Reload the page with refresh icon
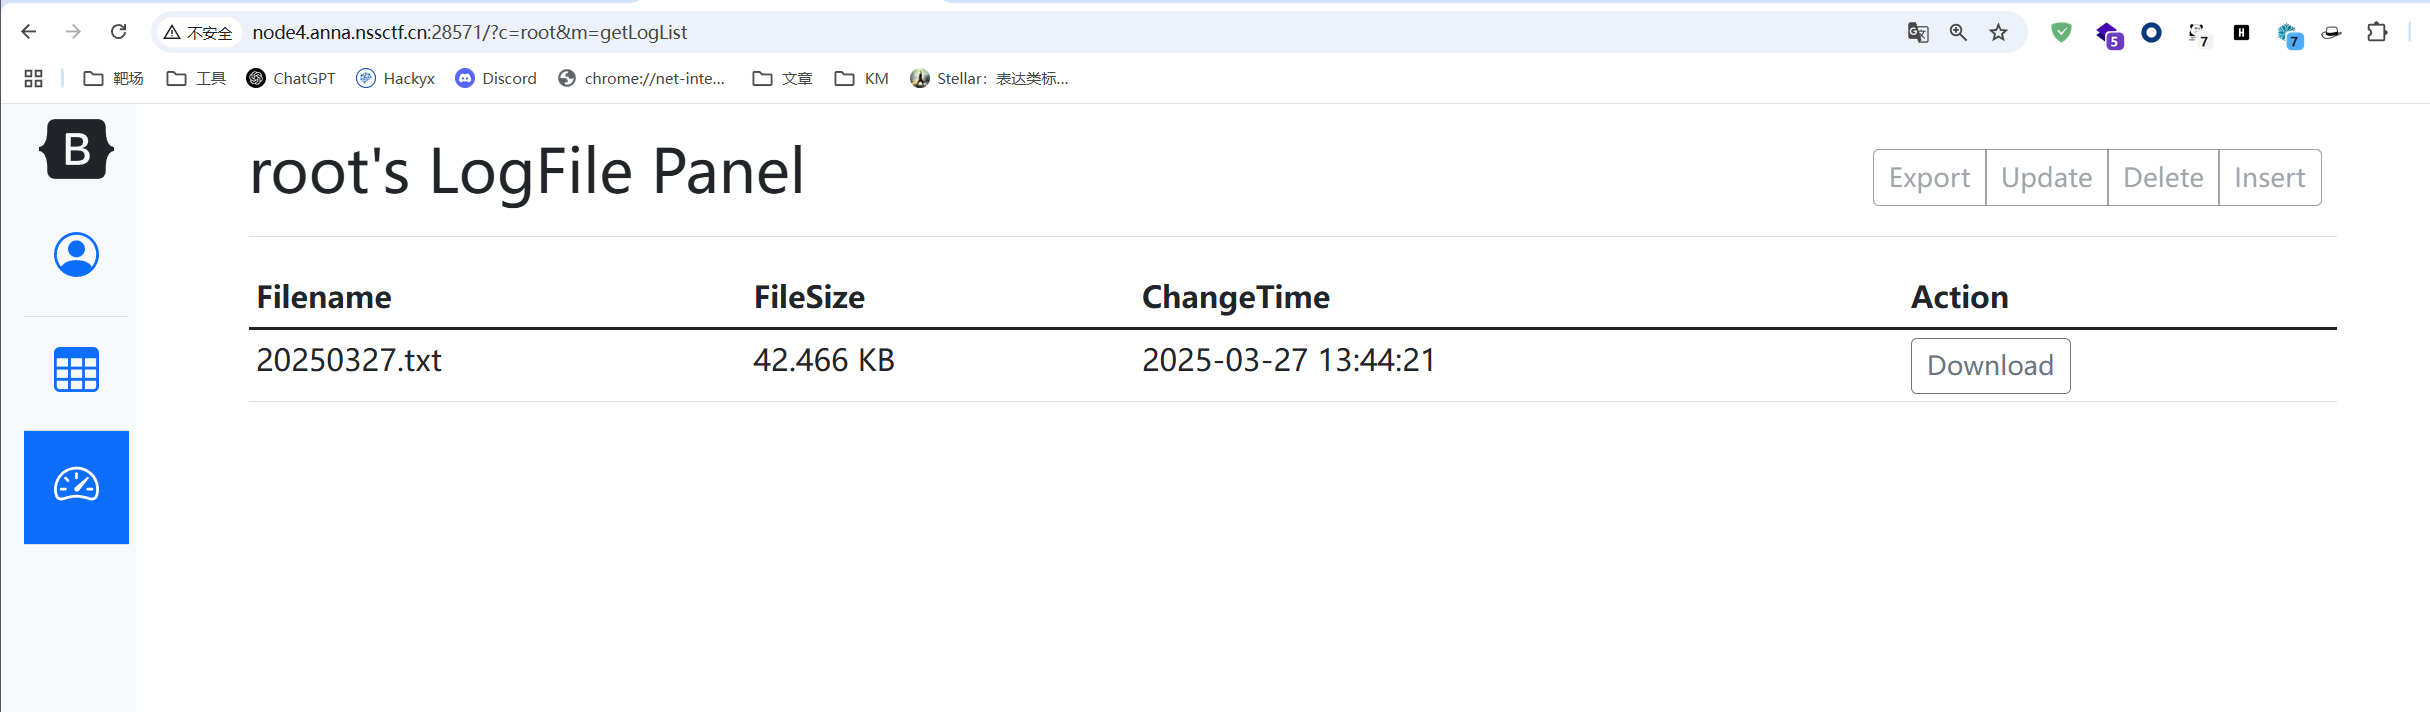The height and width of the screenshot is (712, 2430). point(118,32)
